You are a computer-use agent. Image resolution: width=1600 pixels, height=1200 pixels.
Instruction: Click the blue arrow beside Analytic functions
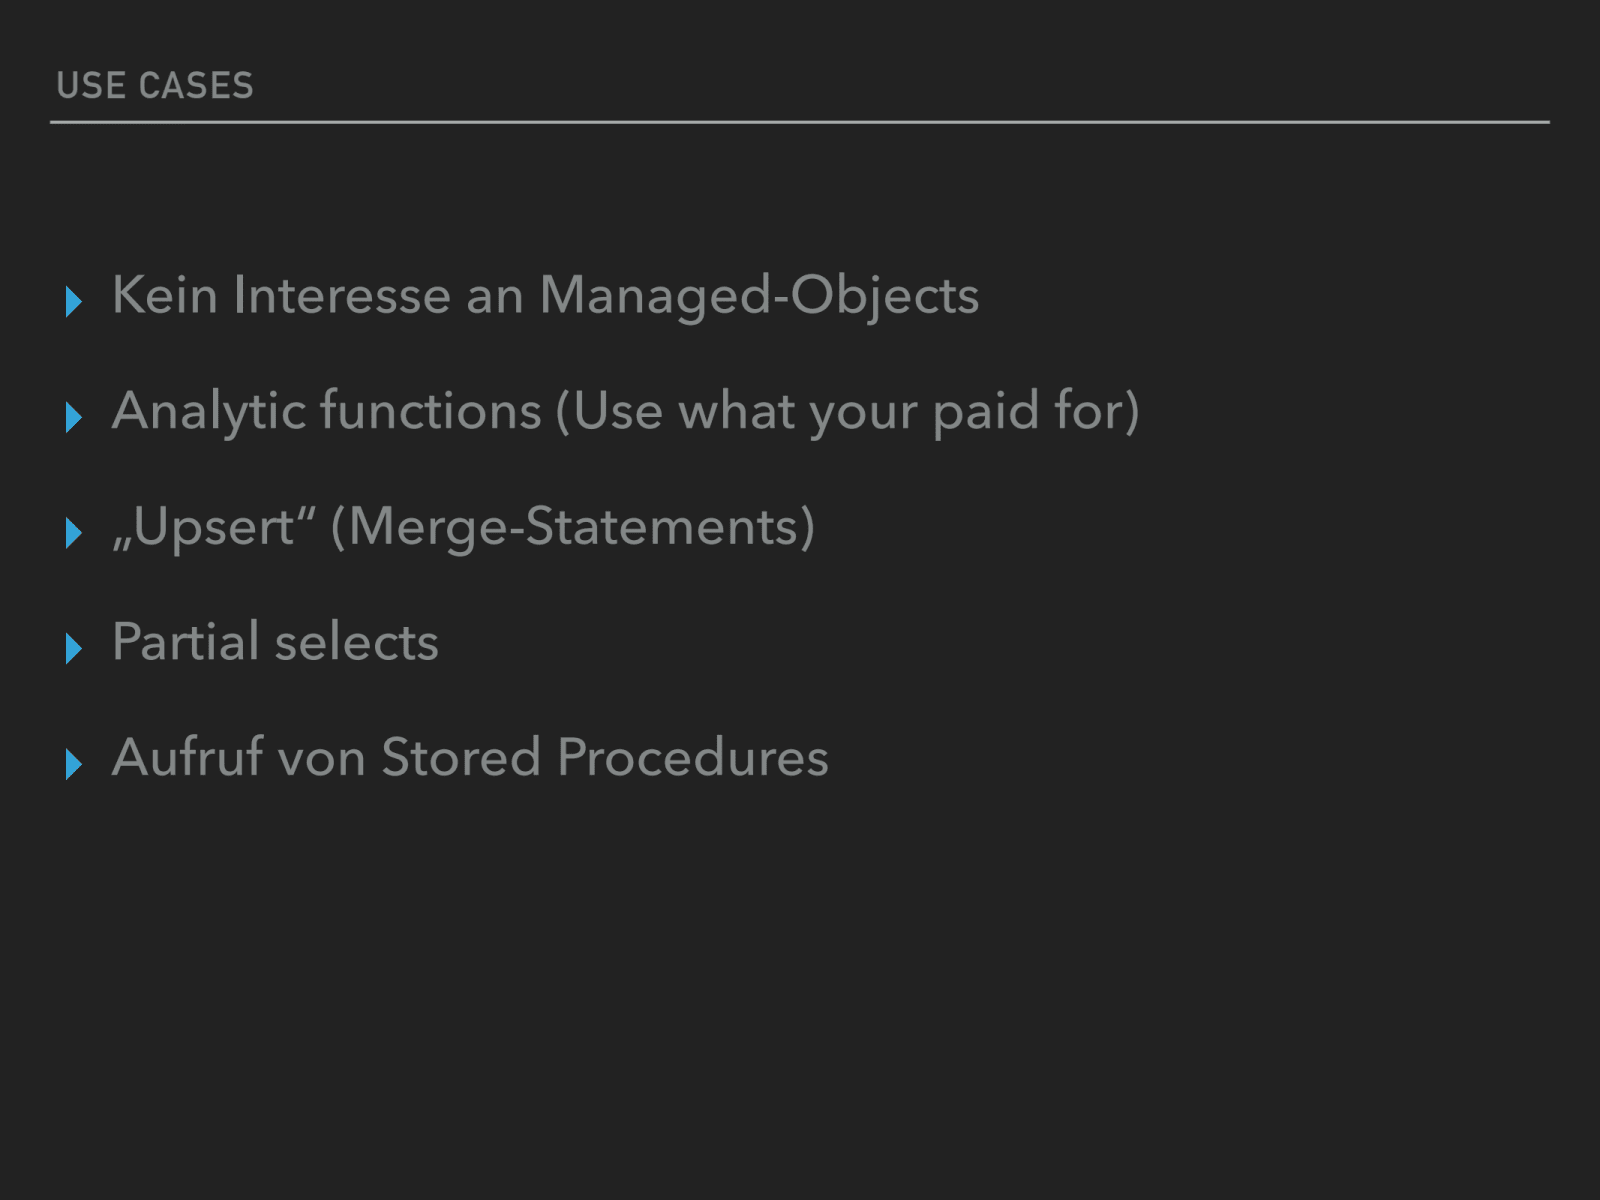(73, 417)
